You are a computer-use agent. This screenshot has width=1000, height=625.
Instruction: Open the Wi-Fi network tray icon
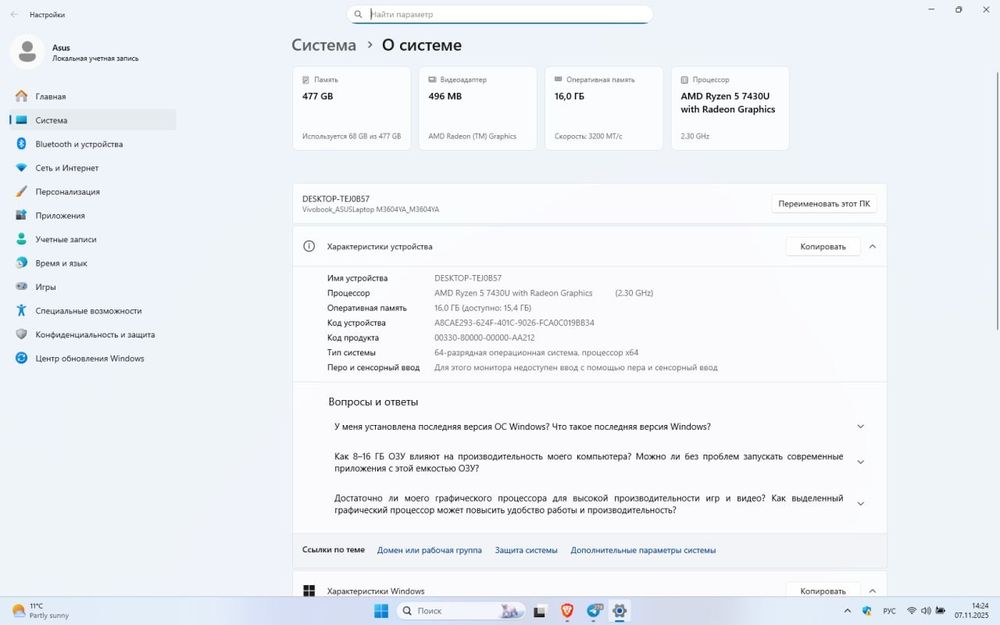(x=911, y=611)
